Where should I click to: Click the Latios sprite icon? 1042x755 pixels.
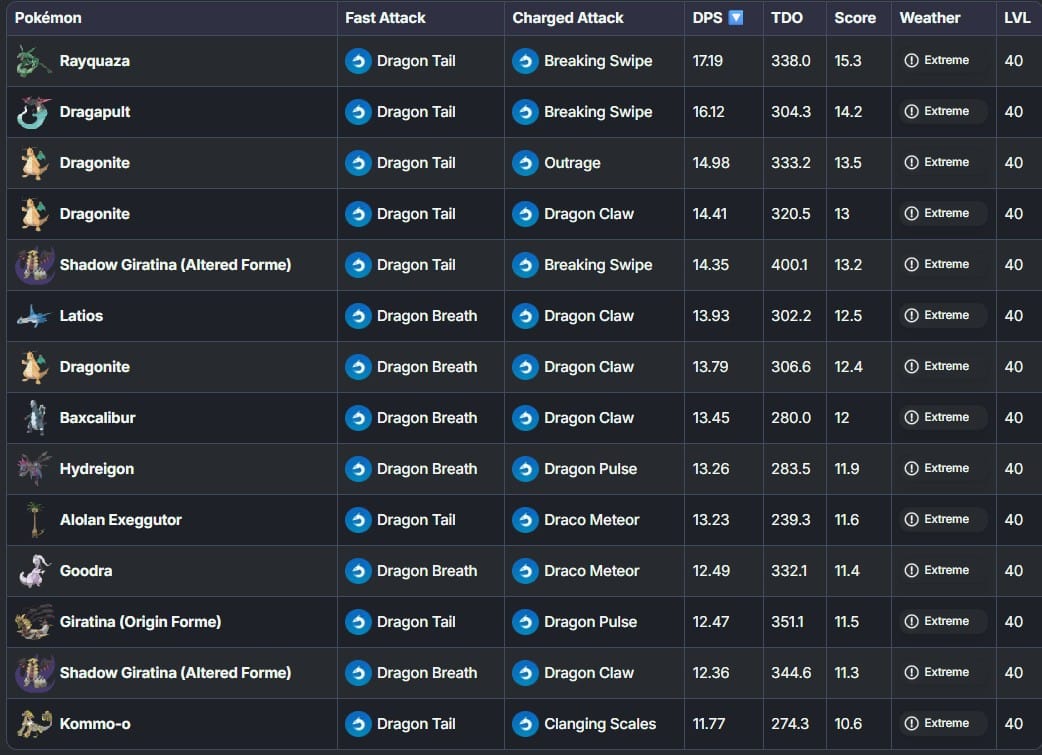33,316
